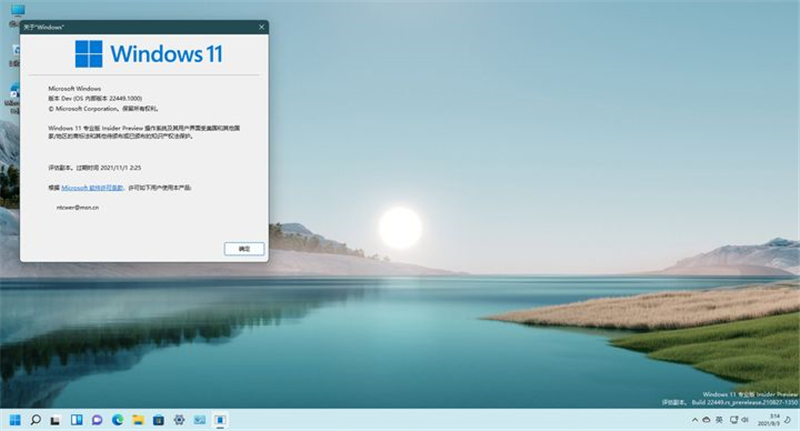Click the Microsoft Windows product name text
The image size is (800, 431).
click(74, 89)
